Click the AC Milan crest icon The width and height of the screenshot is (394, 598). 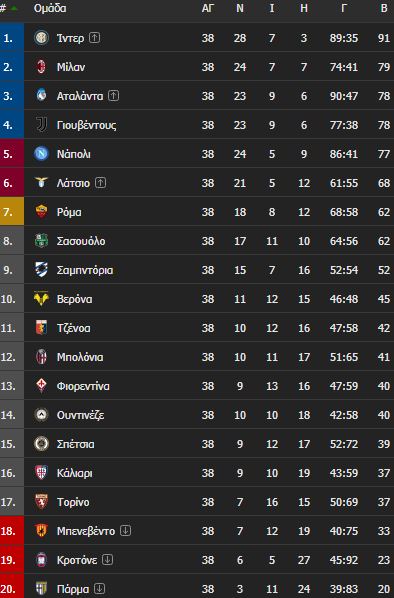coord(41,67)
